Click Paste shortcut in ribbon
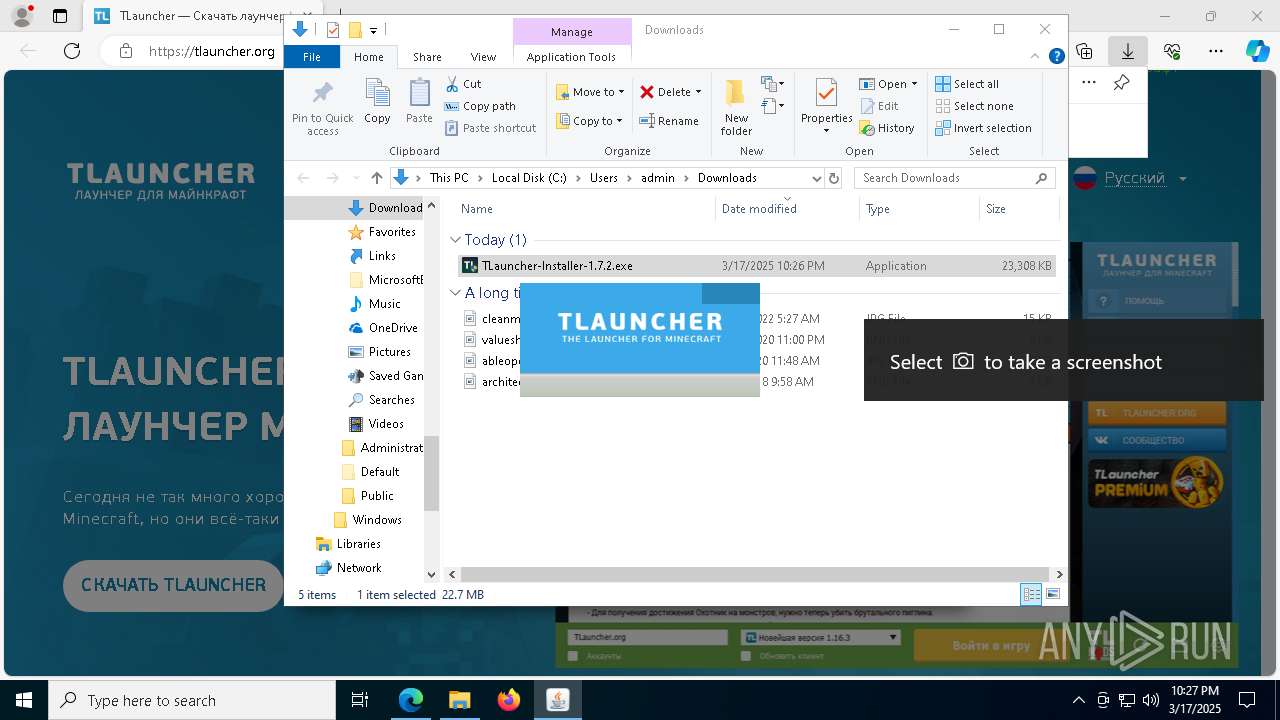Viewport: 1280px width, 720px height. (x=490, y=128)
